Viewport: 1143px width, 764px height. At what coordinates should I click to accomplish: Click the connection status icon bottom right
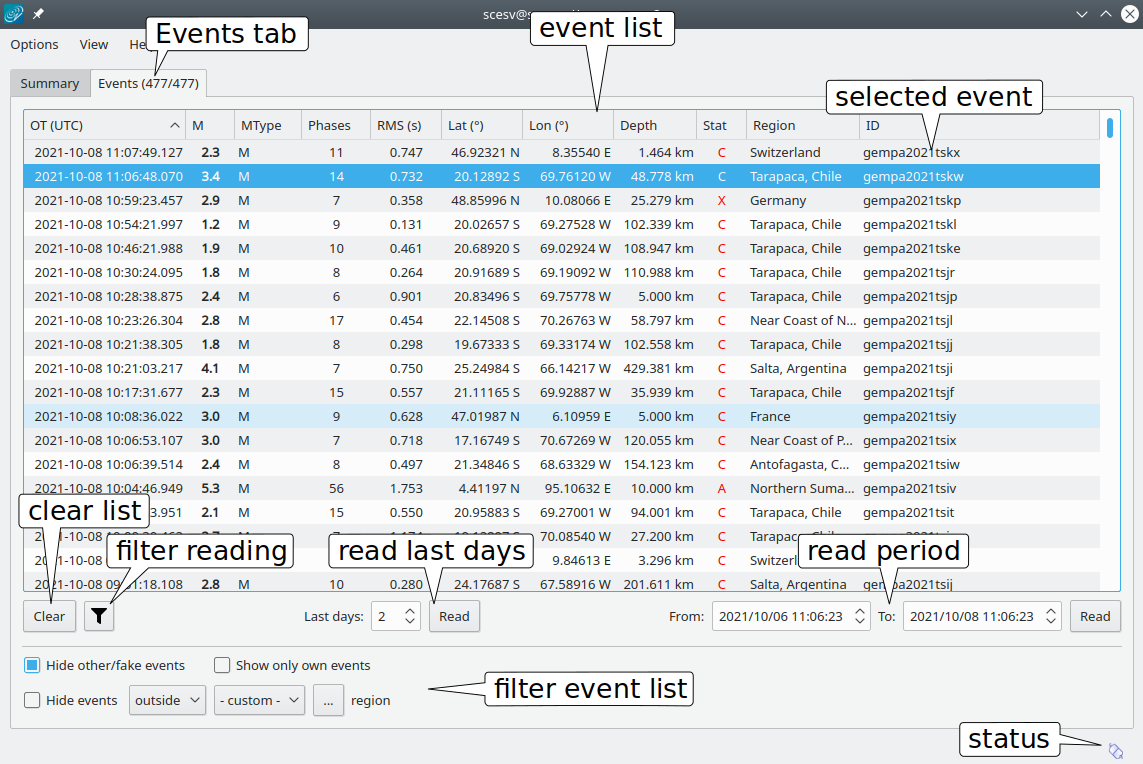pyautogui.click(x=1116, y=750)
